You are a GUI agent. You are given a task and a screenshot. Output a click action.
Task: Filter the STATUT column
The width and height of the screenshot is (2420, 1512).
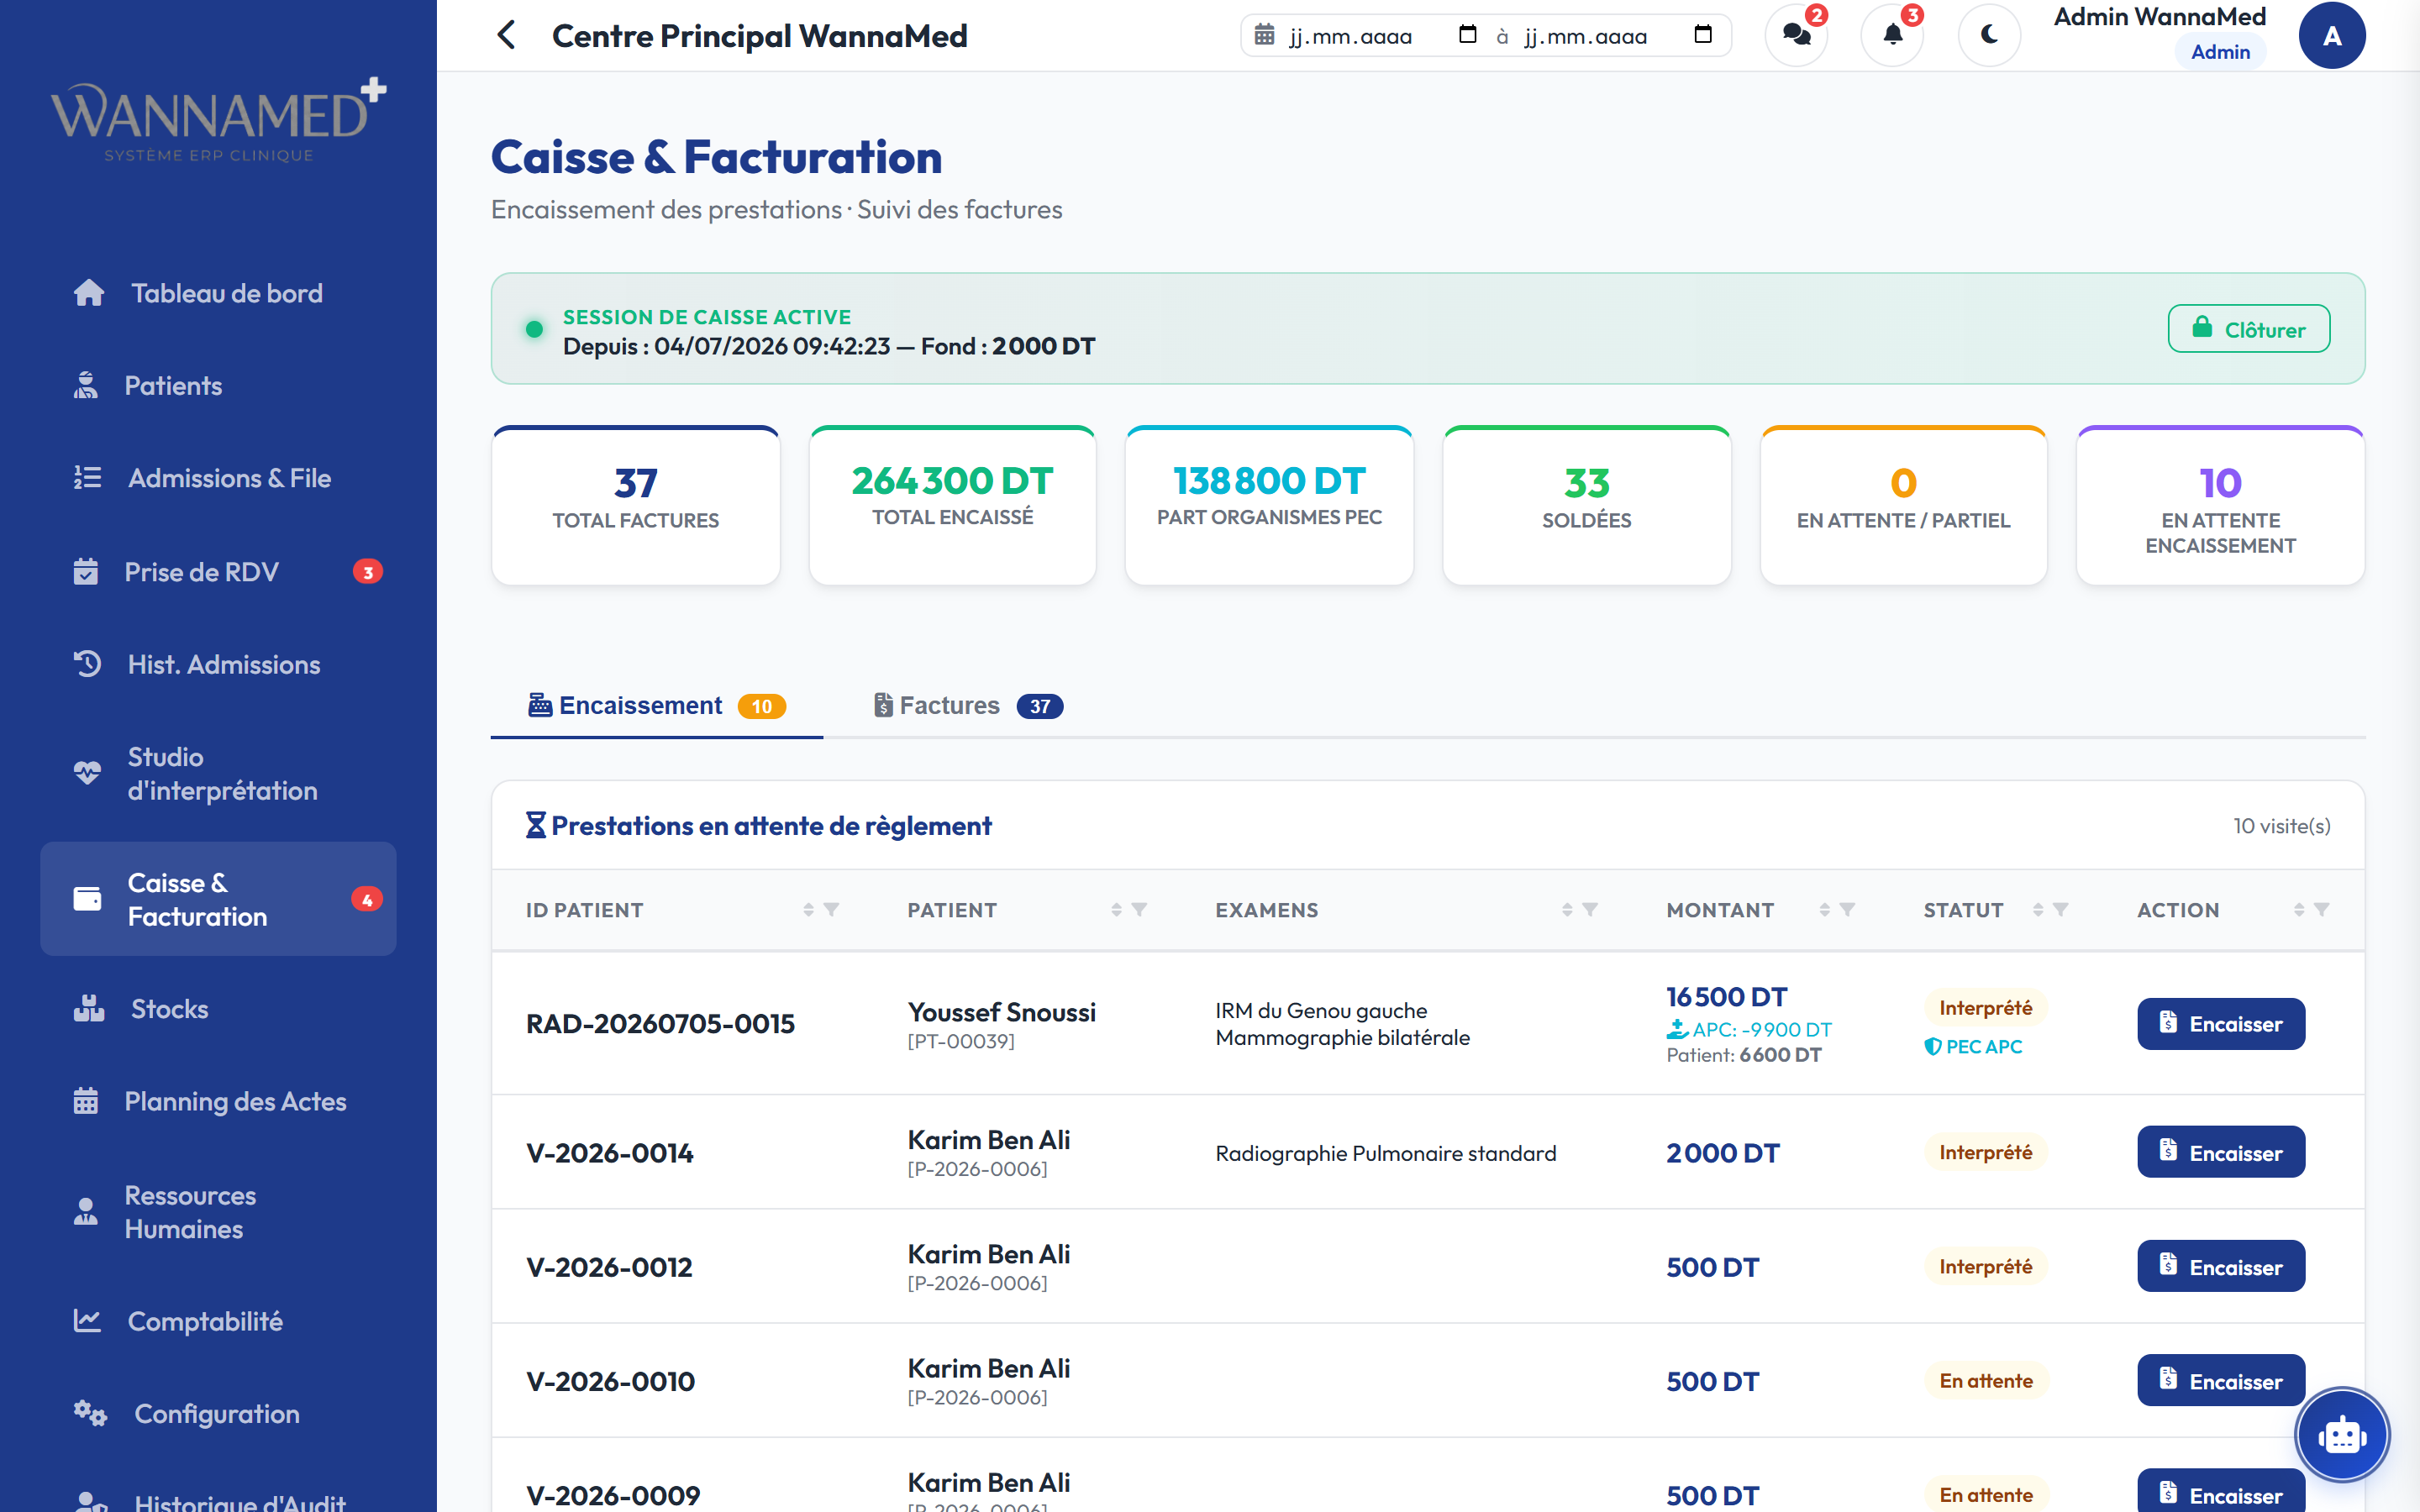click(x=2060, y=910)
